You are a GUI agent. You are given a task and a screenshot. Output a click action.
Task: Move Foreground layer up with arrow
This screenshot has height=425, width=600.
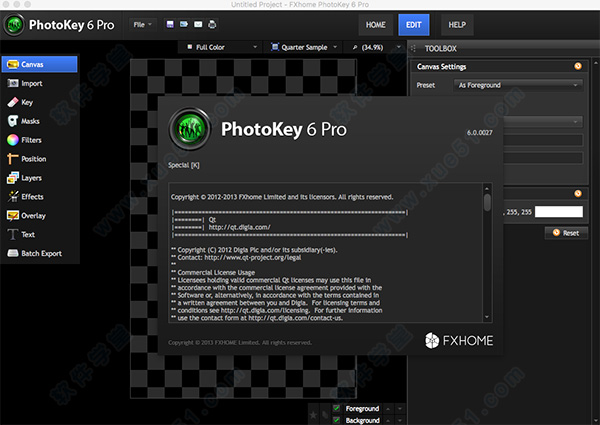pyautogui.click(x=388, y=409)
